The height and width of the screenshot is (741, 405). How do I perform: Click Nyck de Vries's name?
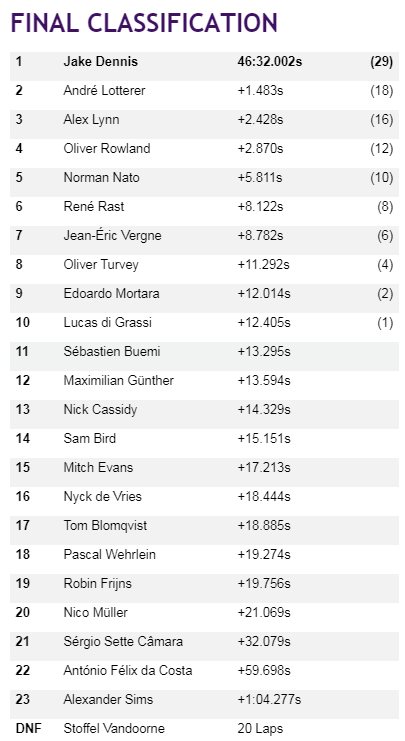click(103, 497)
